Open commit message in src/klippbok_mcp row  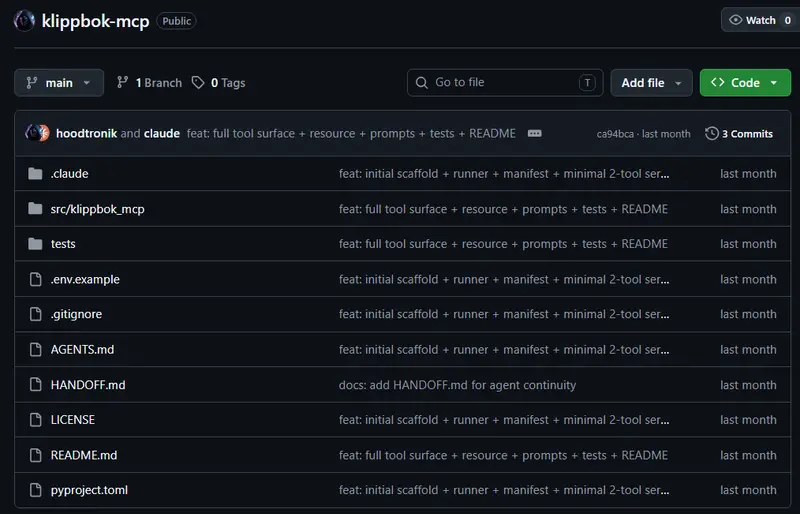[503, 209]
